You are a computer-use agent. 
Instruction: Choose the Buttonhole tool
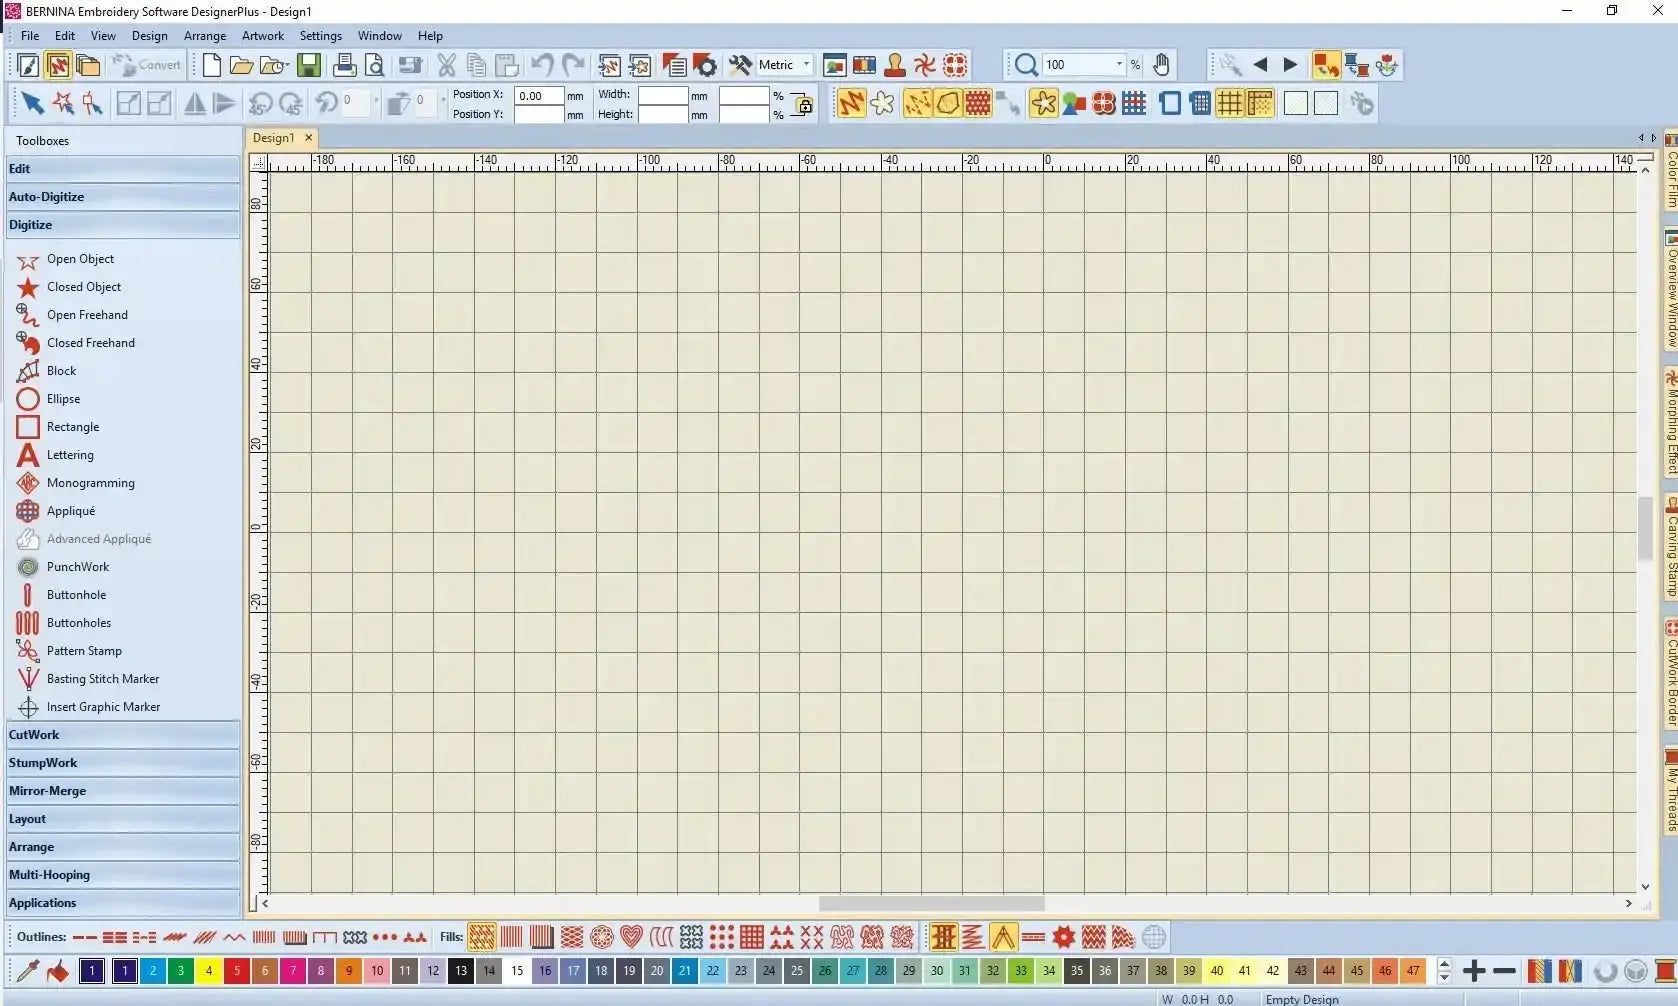[75, 595]
